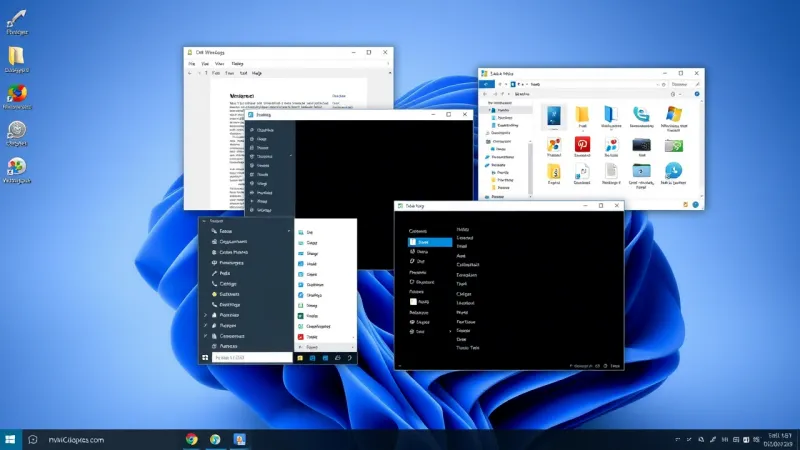Open the yellow folder icon on the desktop

point(16,55)
